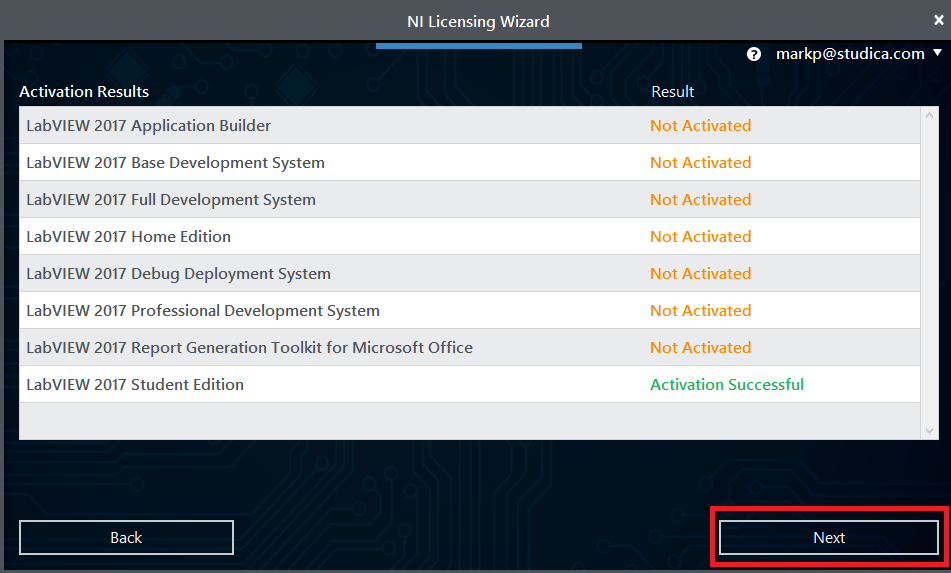The width and height of the screenshot is (951, 573).
Task: Click Not Activated status for Full Development System
Action: (701, 199)
